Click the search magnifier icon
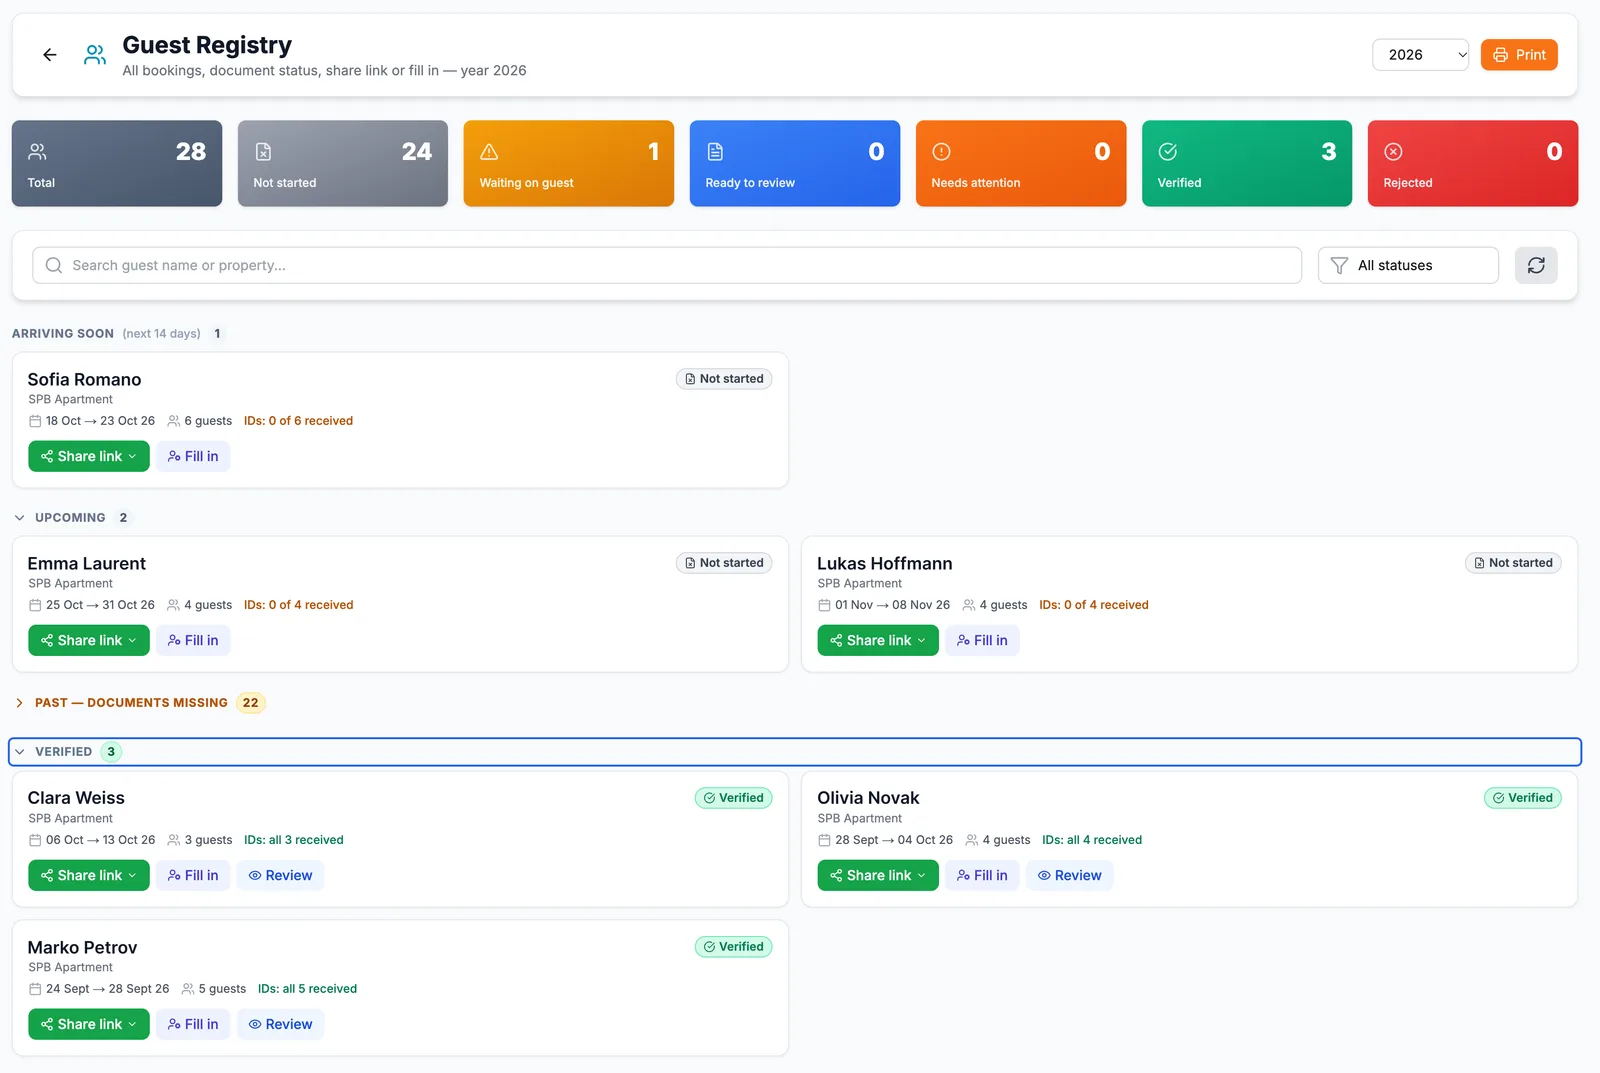Image resolution: width=1600 pixels, height=1073 pixels. click(x=54, y=265)
